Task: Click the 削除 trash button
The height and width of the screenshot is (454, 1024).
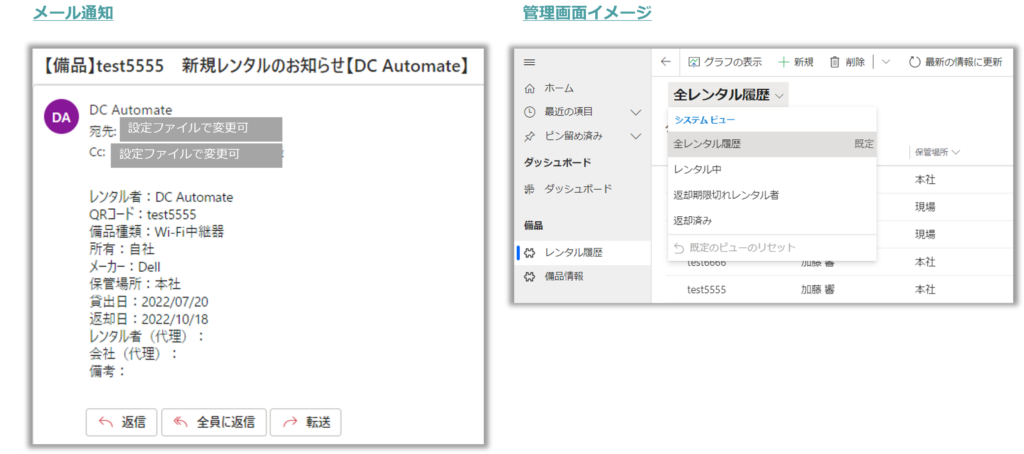Action: [847, 62]
